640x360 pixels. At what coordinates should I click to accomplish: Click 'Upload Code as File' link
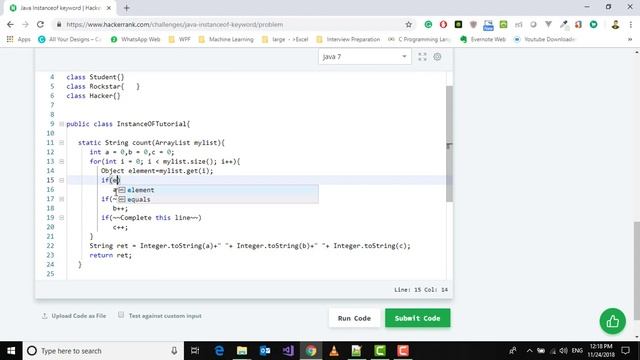point(74,316)
